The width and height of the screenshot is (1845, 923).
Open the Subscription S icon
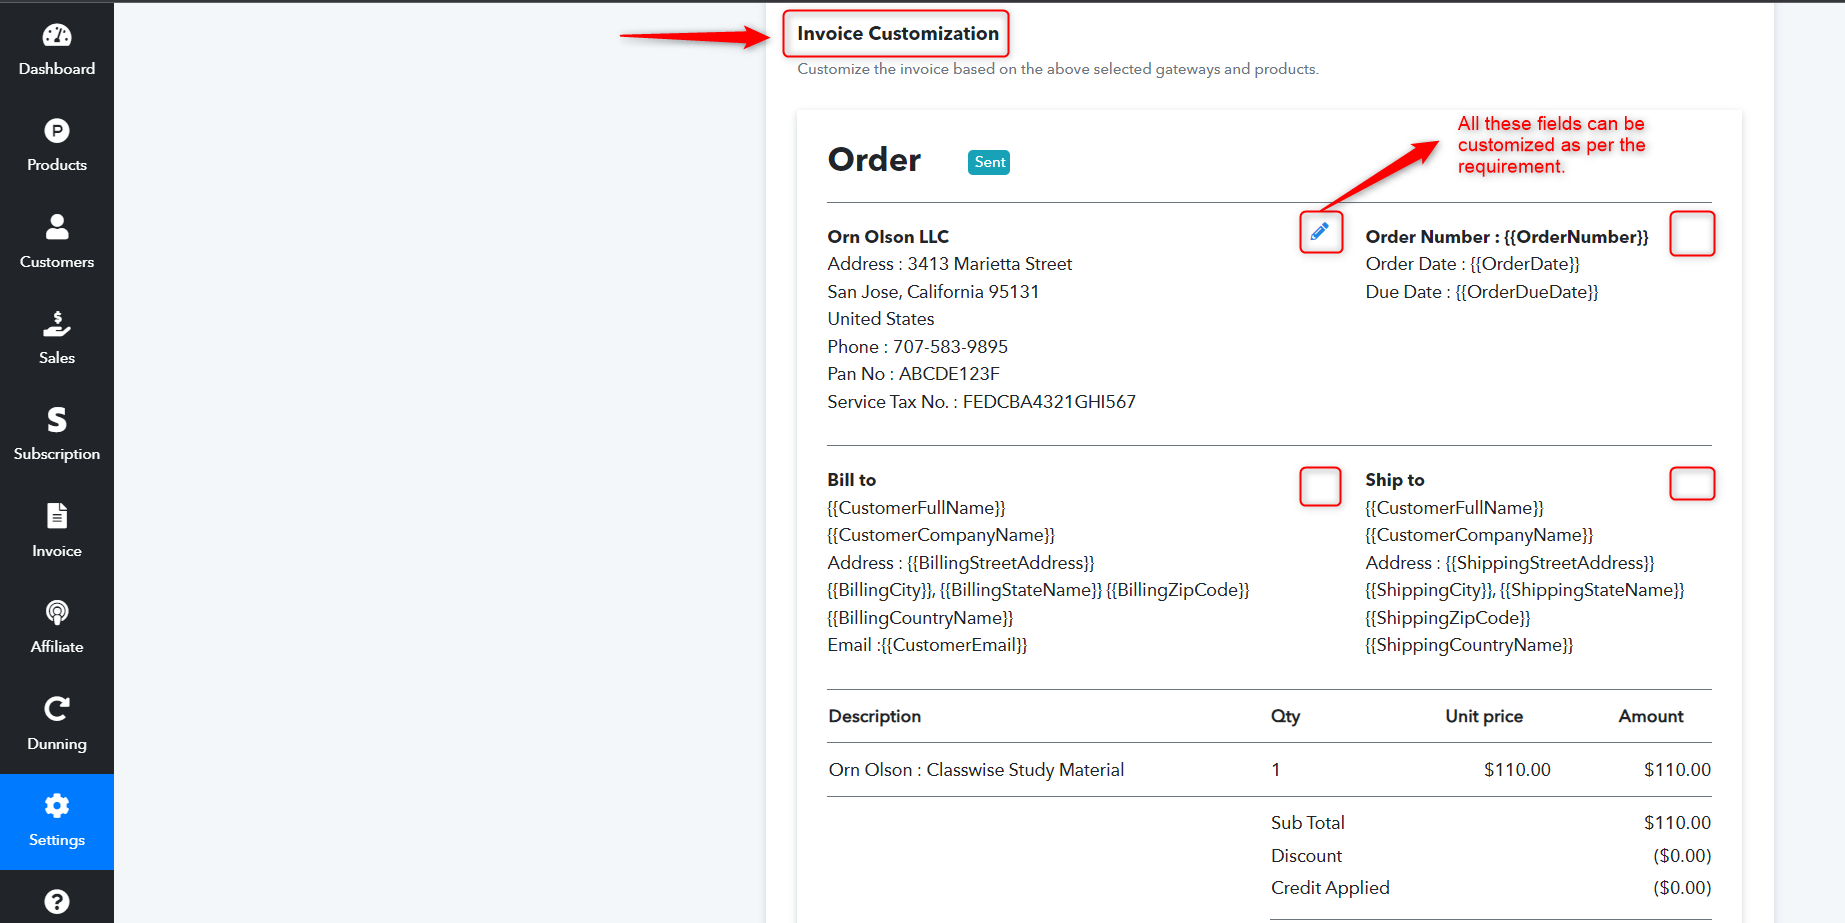tap(57, 419)
